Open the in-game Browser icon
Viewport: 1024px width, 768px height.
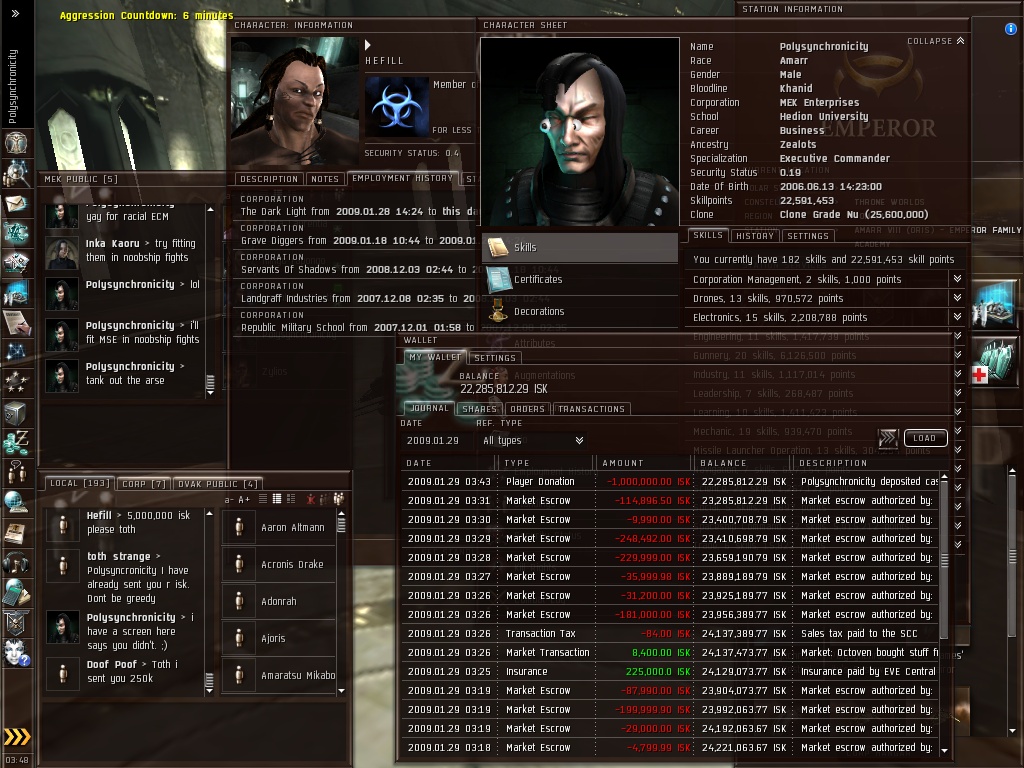16,502
